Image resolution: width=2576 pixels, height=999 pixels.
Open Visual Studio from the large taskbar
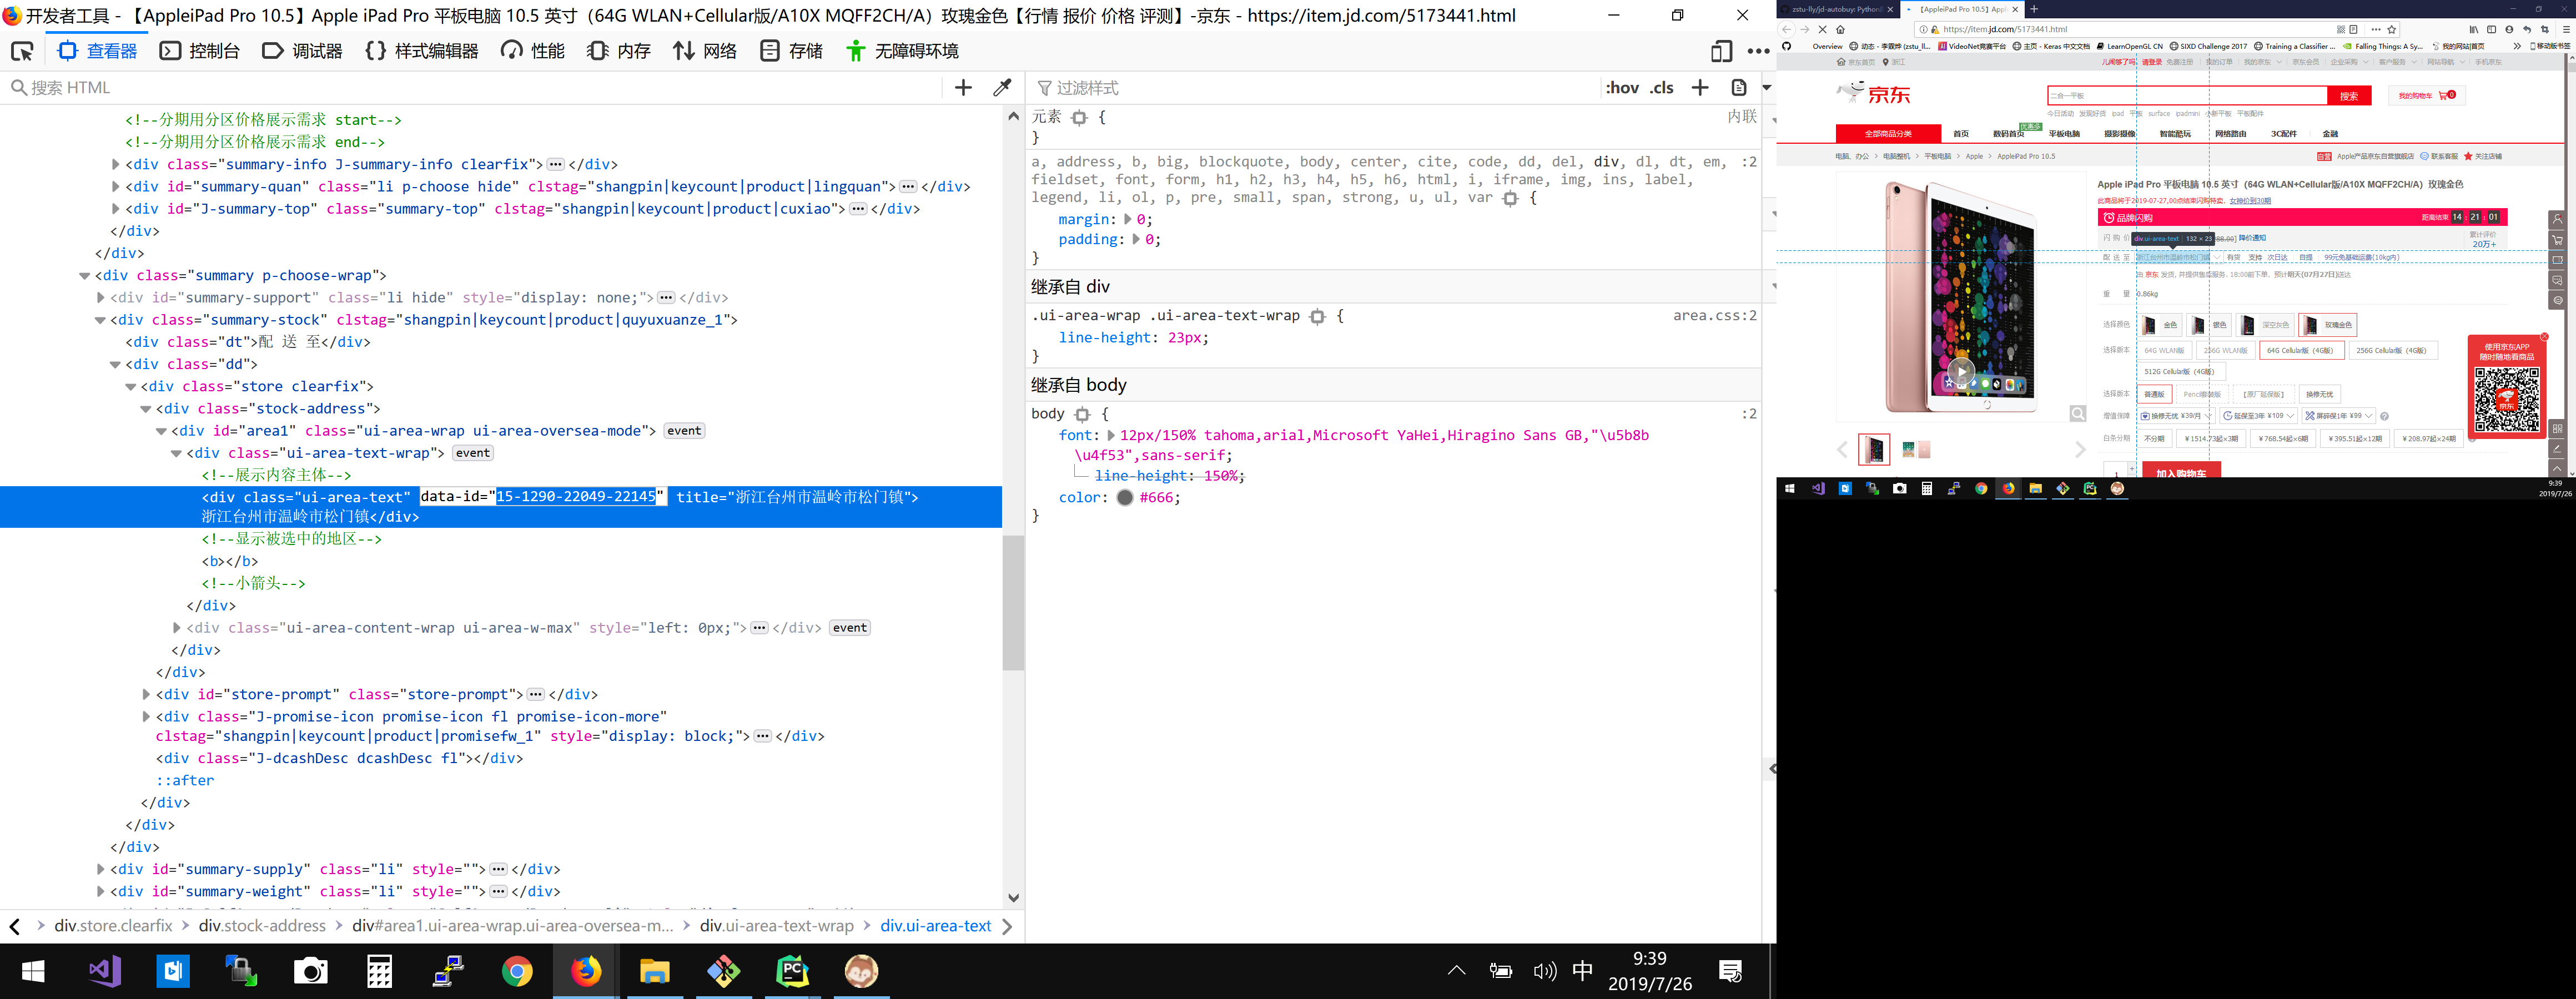coord(105,971)
